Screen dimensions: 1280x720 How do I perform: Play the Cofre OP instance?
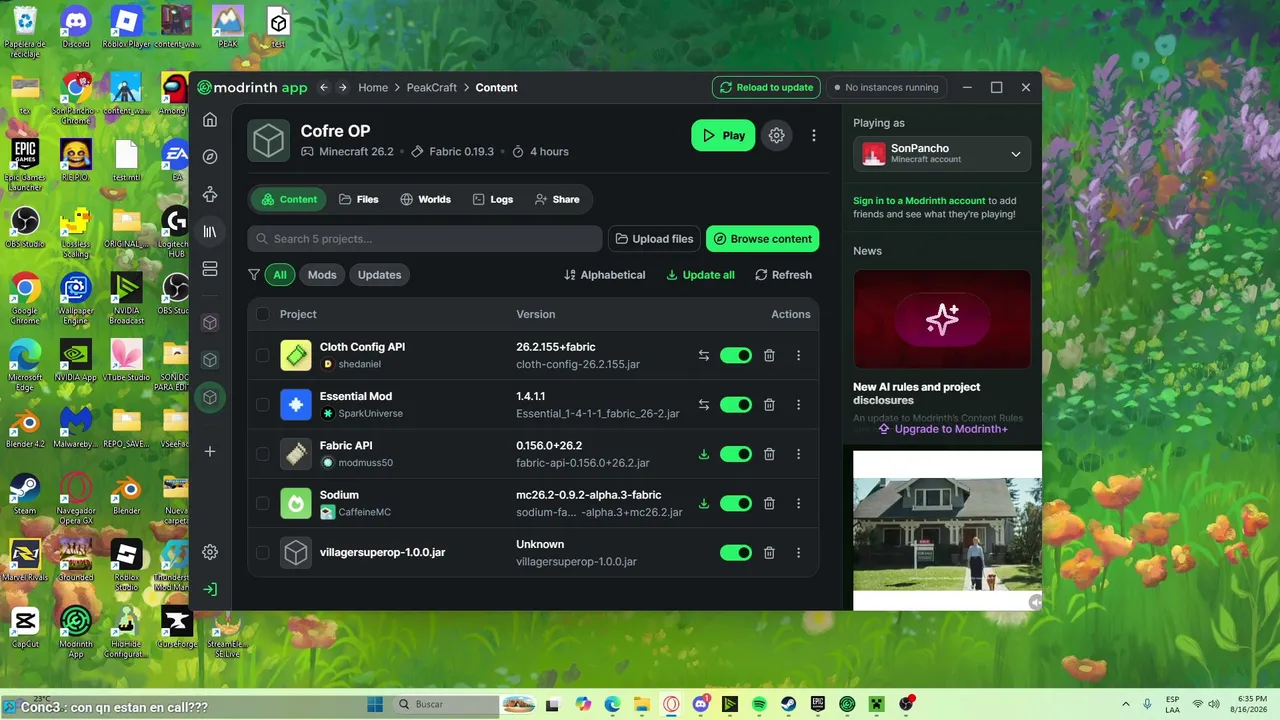tap(723, 135)
